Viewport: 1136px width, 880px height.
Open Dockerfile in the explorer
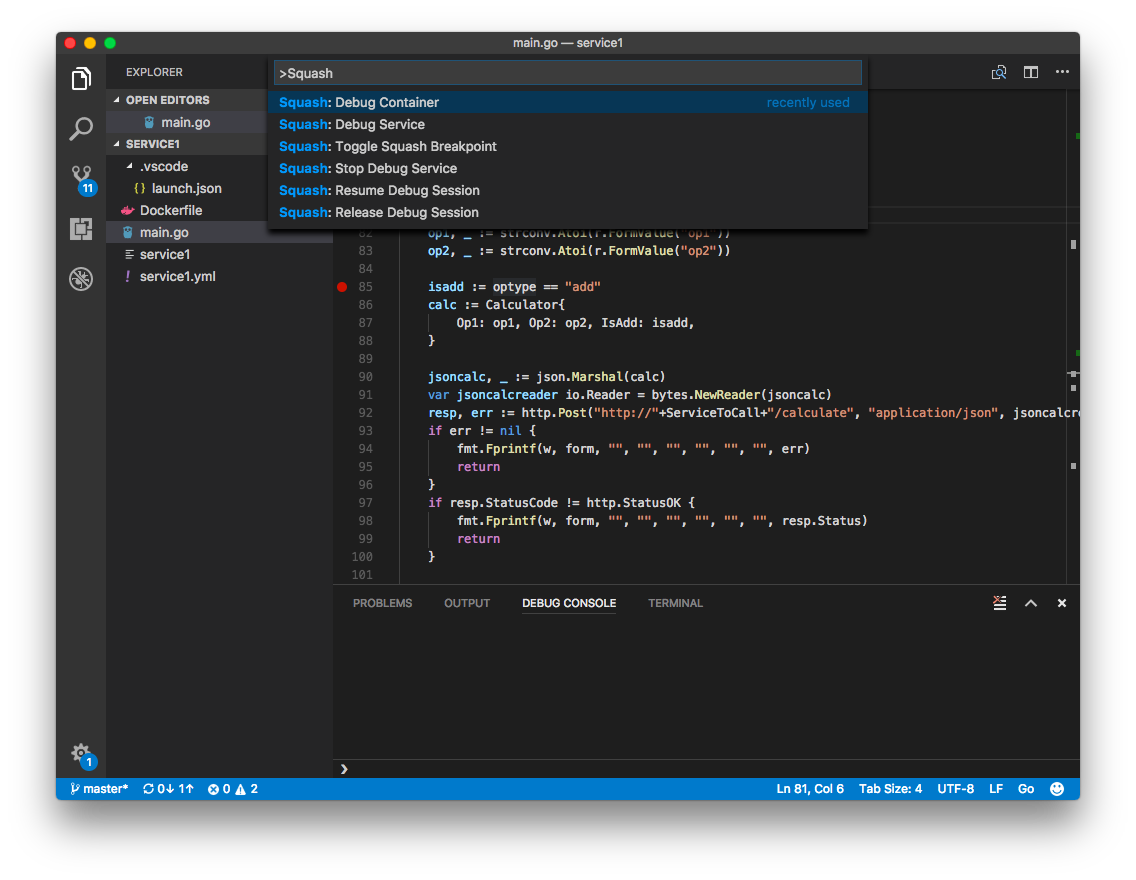pyautogui.click(x=171, y=211)
